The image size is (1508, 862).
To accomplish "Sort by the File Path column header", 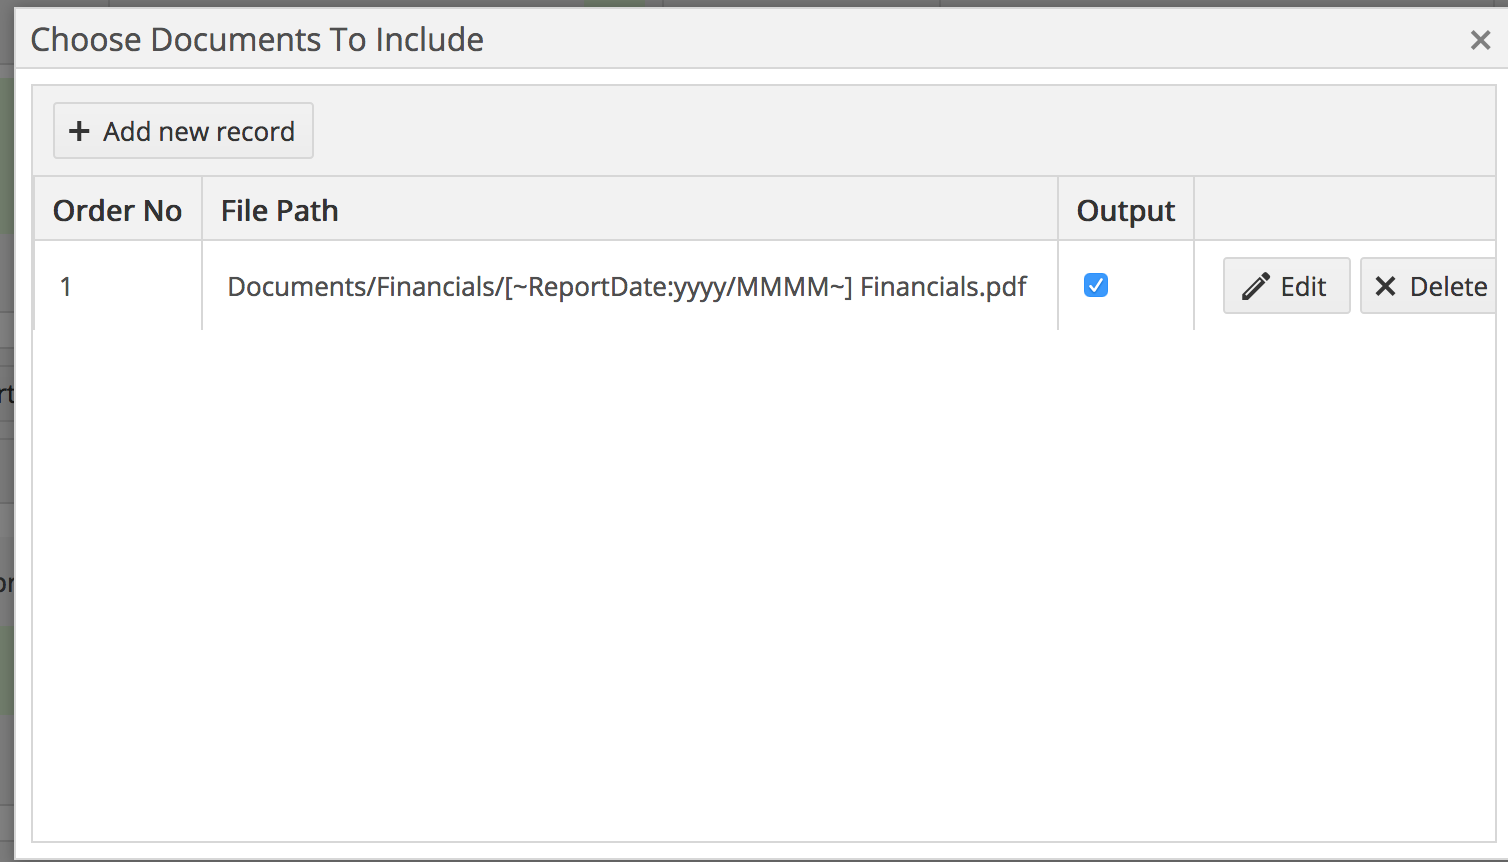I will (x=280, y=210).
